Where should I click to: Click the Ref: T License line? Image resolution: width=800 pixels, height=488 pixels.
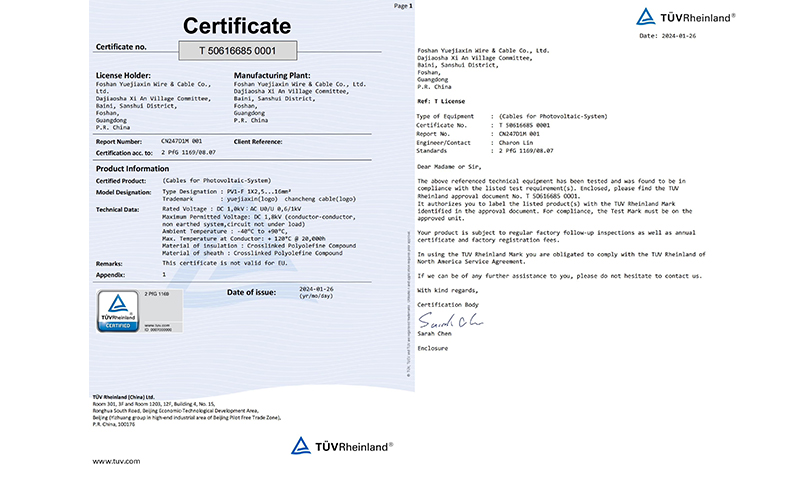(443, 102)
